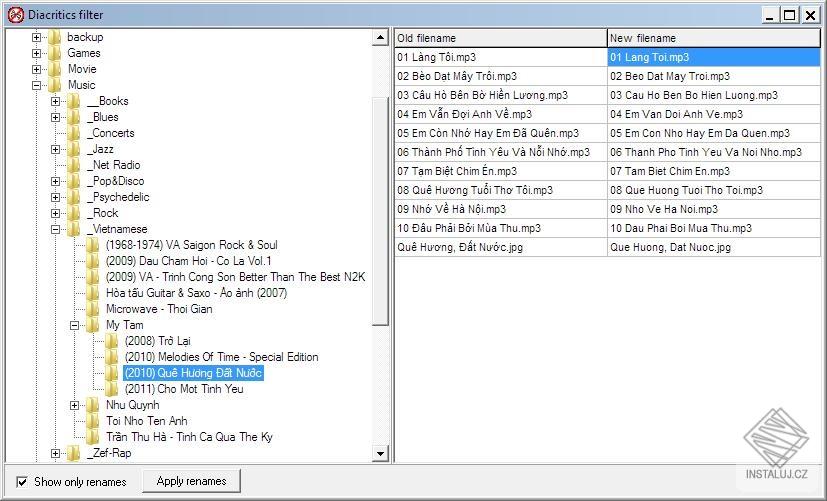
Task: Click the Toi Nho Ten Anh folder icon
Action: coord(93,421)
